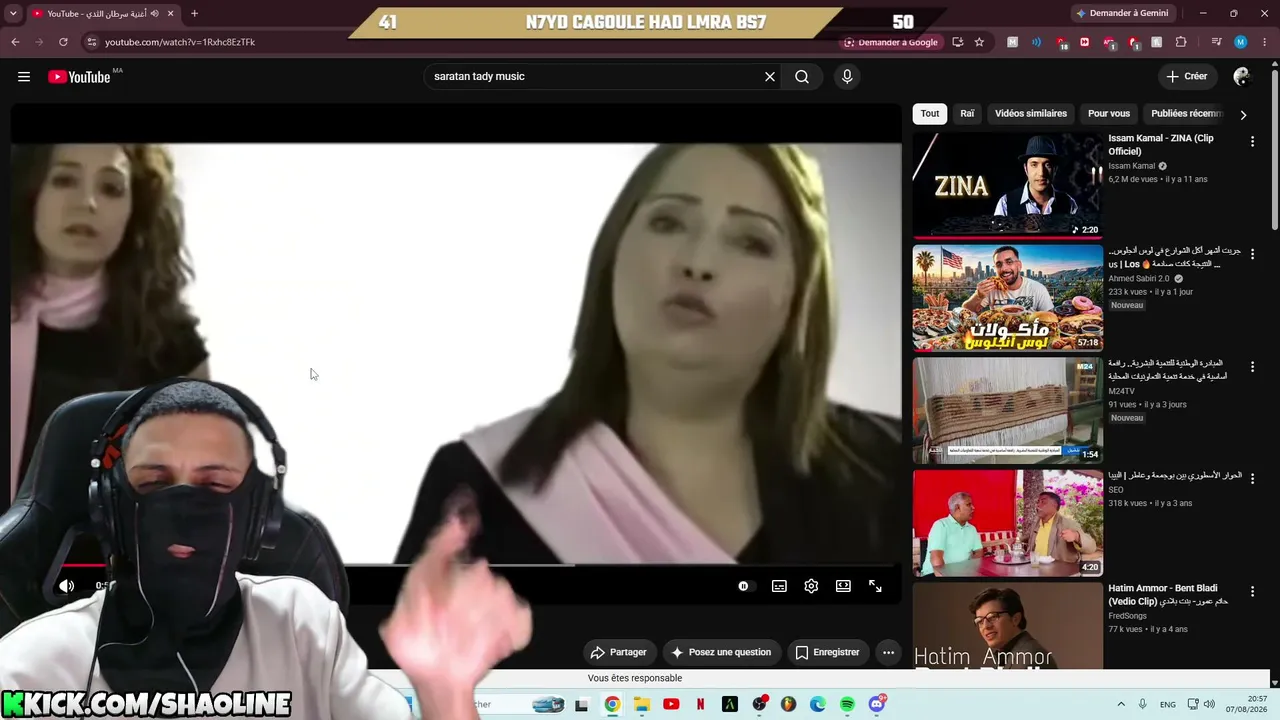Choose the Publiées récemment chip
1280x720 pixels.
1187,114
